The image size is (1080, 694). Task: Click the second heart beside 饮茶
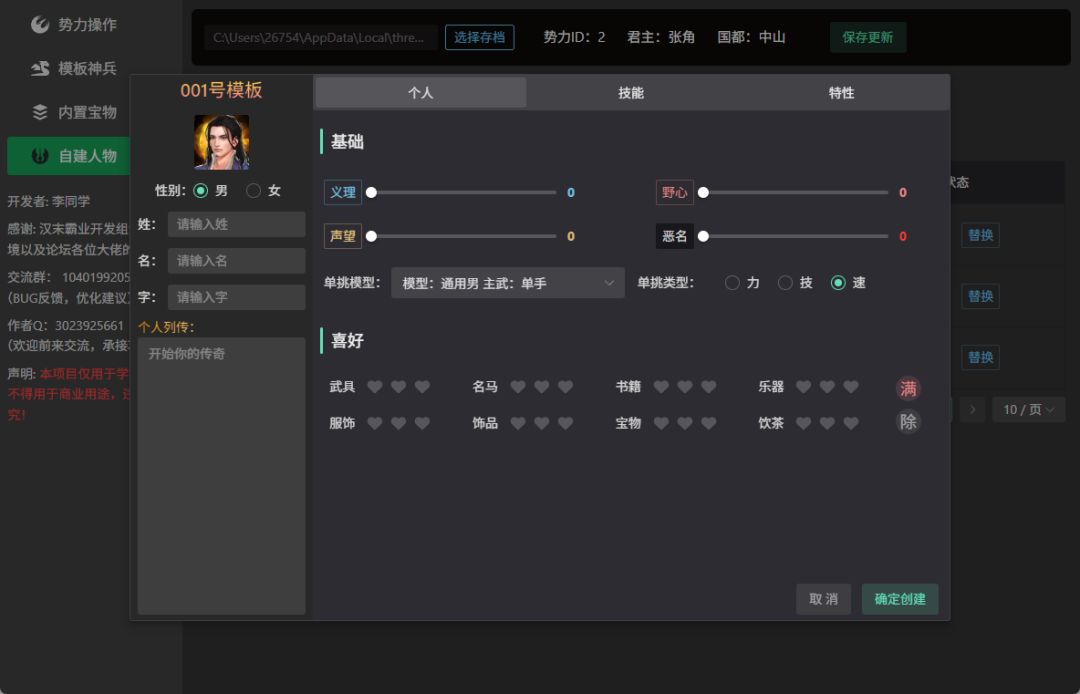pos(827,423)
